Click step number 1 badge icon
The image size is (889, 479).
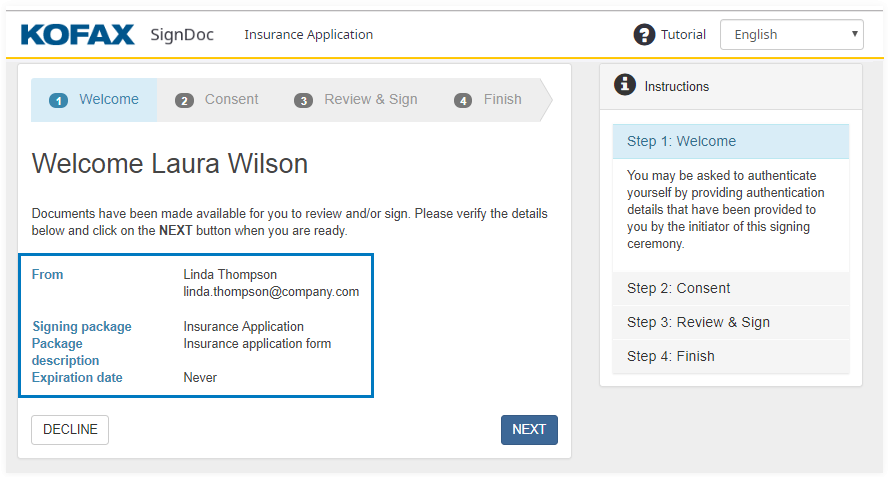(x=58, y=100)
